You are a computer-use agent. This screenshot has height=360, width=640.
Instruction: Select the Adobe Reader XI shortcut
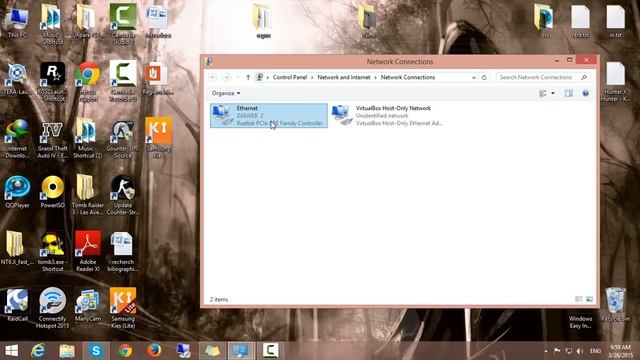pyautogui.click(x=88, y=252)
